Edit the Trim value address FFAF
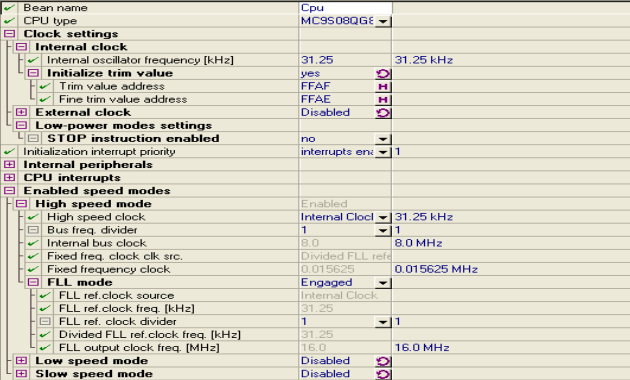Viewport: 630px width, 380px height. (337, 86)
